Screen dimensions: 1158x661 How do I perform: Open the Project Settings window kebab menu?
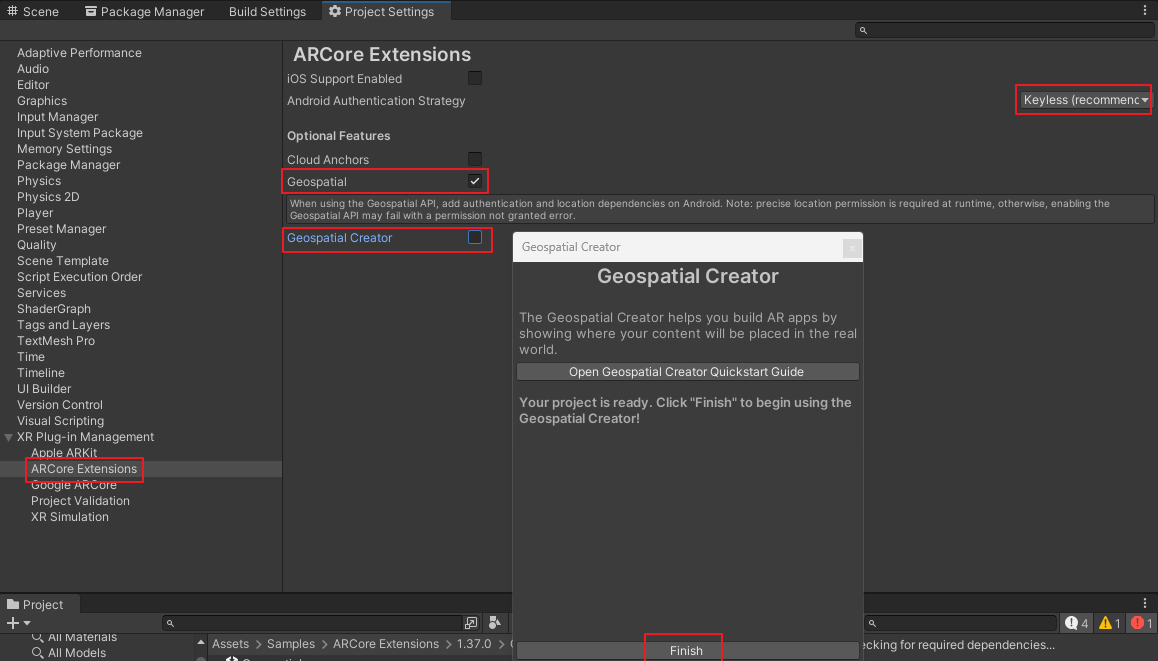pos(1145,11)
